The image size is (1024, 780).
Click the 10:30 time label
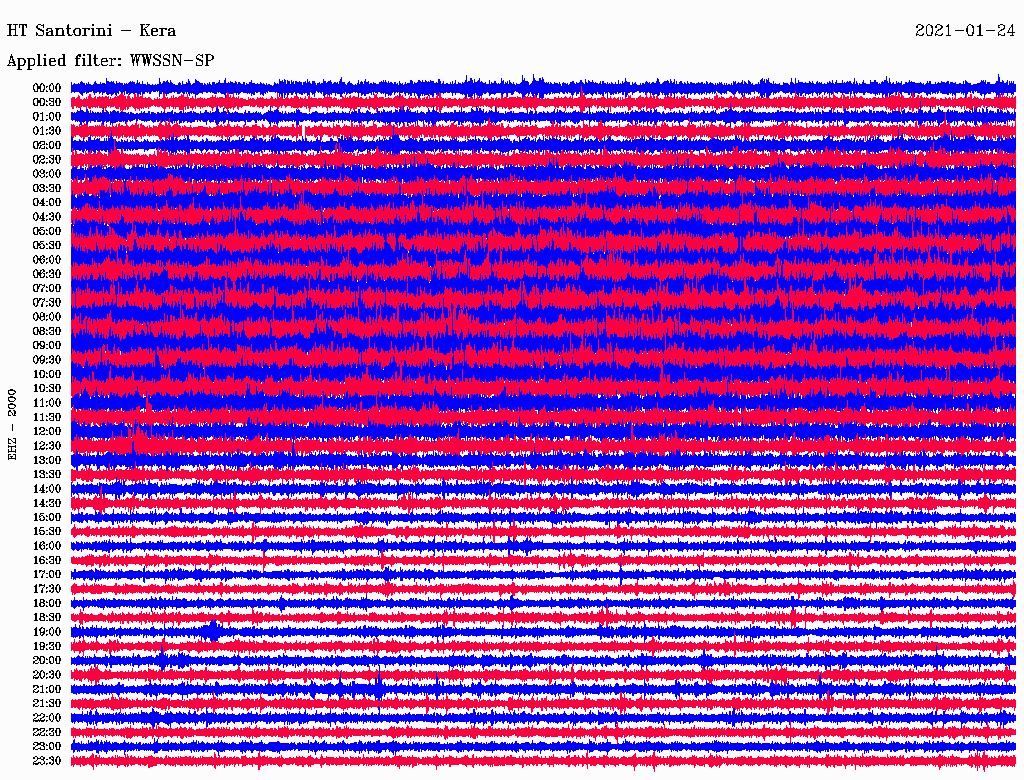pyautogui.click(x=47, y=389)
